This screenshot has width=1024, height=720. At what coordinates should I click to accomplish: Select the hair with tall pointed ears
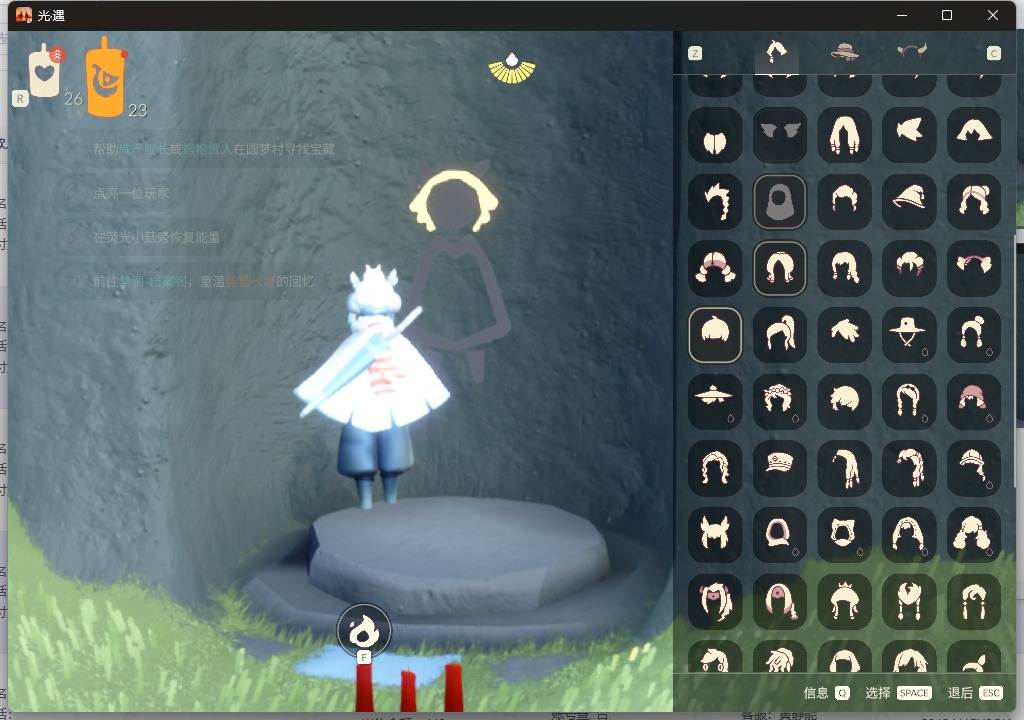coord(715,535)
